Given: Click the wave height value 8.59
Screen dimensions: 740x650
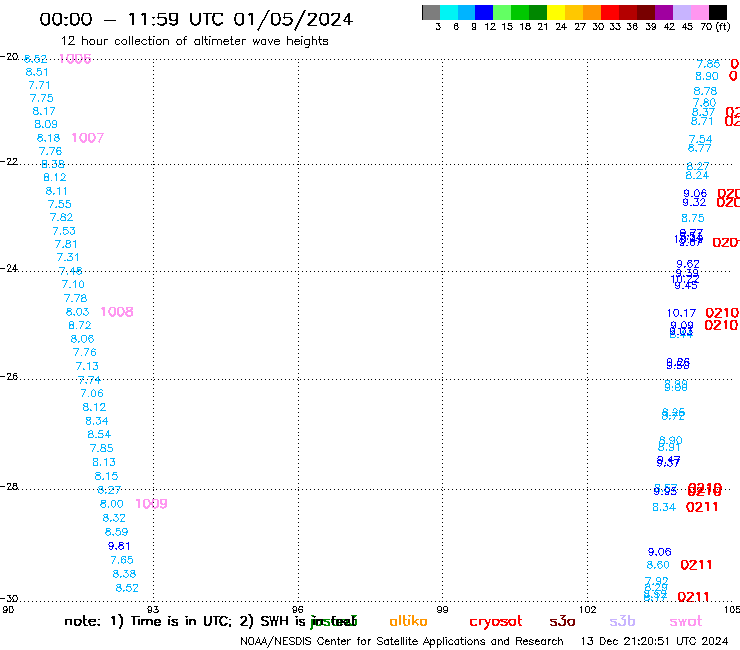Looking at the screenshot, I should click(x=117, y=532).
